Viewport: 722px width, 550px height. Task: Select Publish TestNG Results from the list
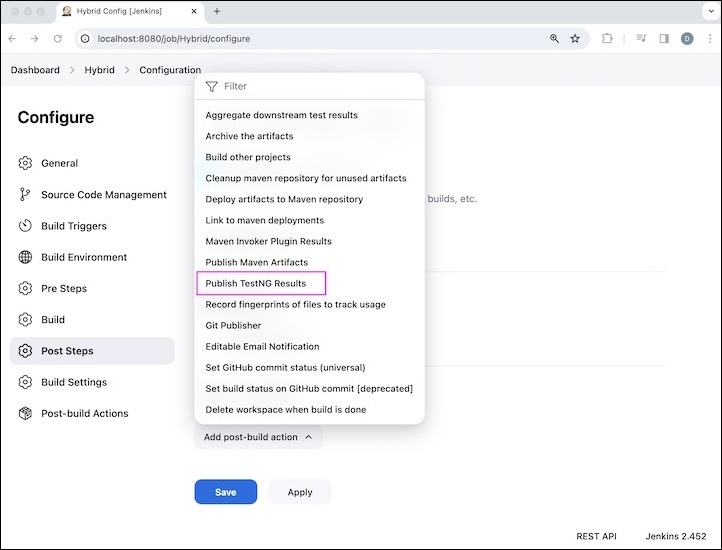click(256, 284)
